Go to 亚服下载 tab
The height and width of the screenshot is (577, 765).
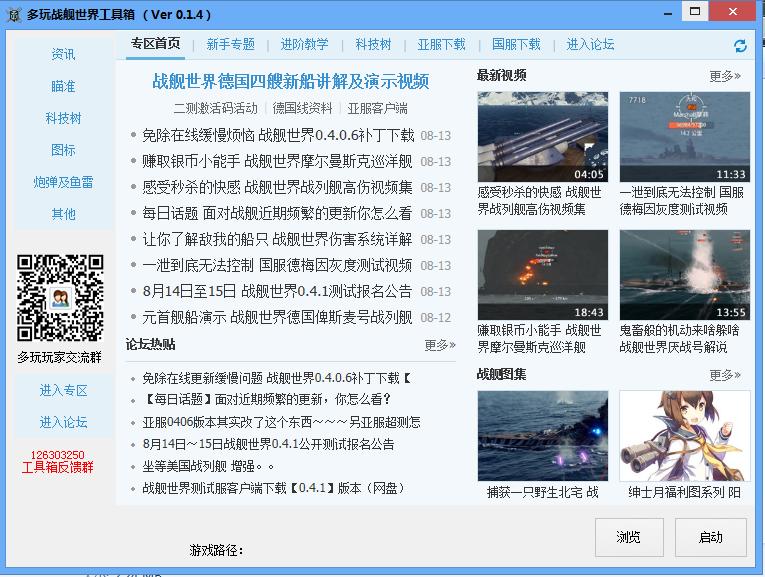click(x=442, y=44)
